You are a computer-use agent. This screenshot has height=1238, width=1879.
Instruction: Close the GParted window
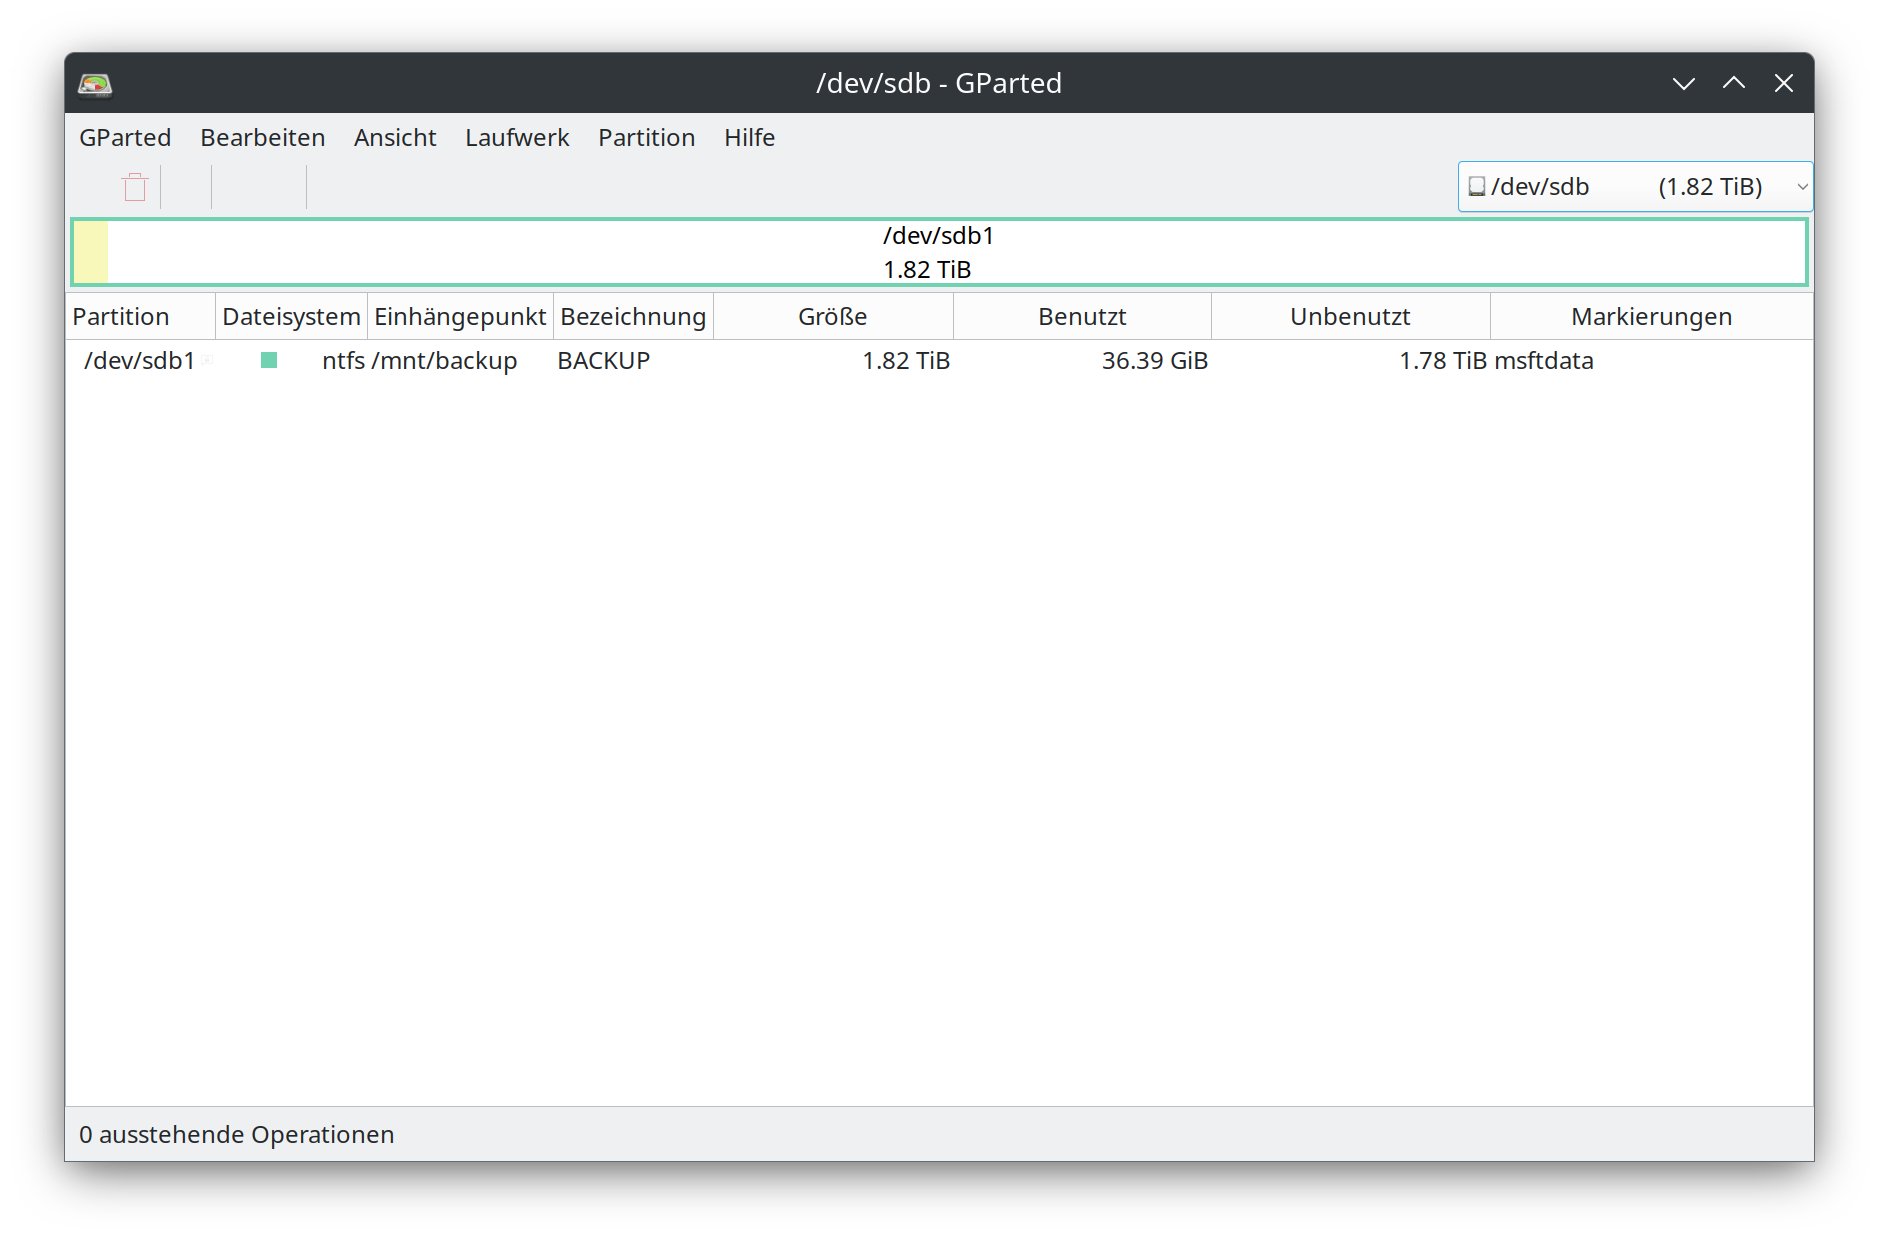pyautogui.click(x=1783, y=84)
